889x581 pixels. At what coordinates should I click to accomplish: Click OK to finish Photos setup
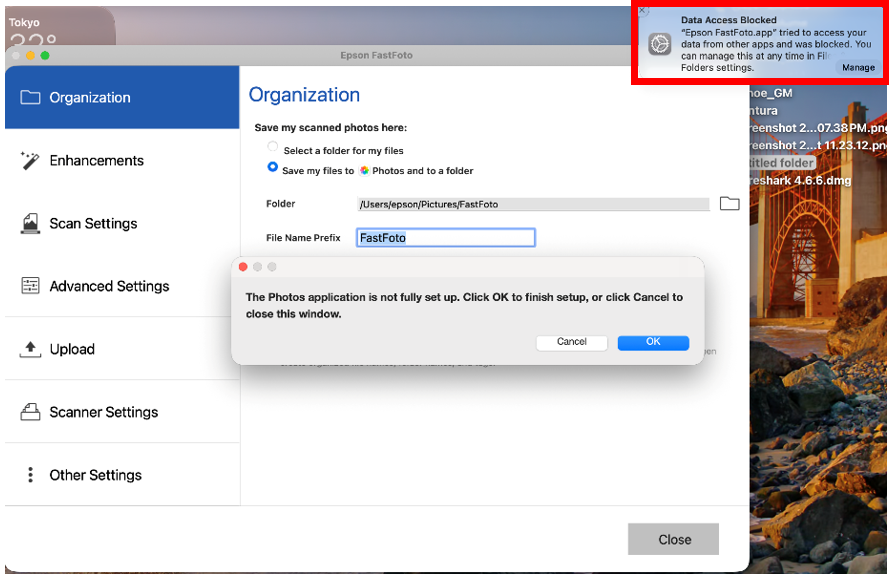(653, 342)
